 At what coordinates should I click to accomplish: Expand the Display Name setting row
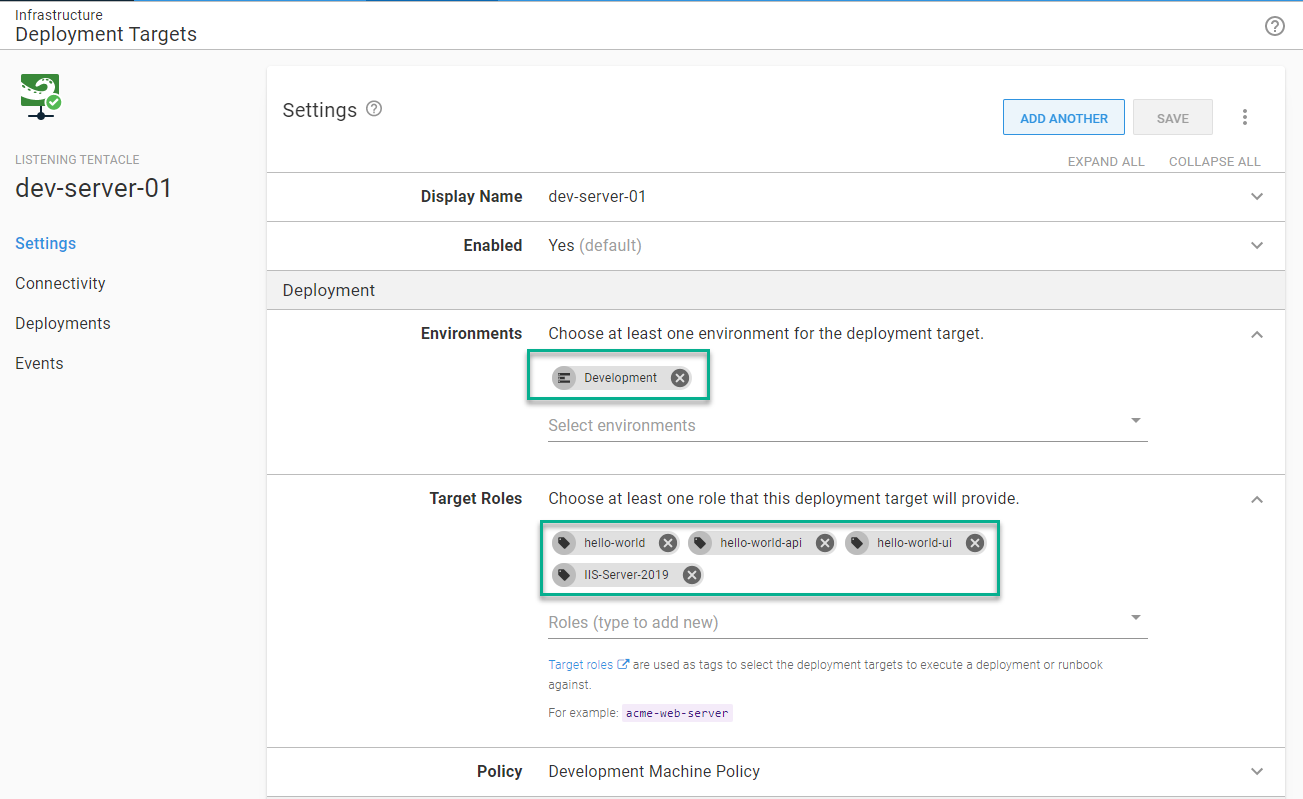pos(1256,196)
